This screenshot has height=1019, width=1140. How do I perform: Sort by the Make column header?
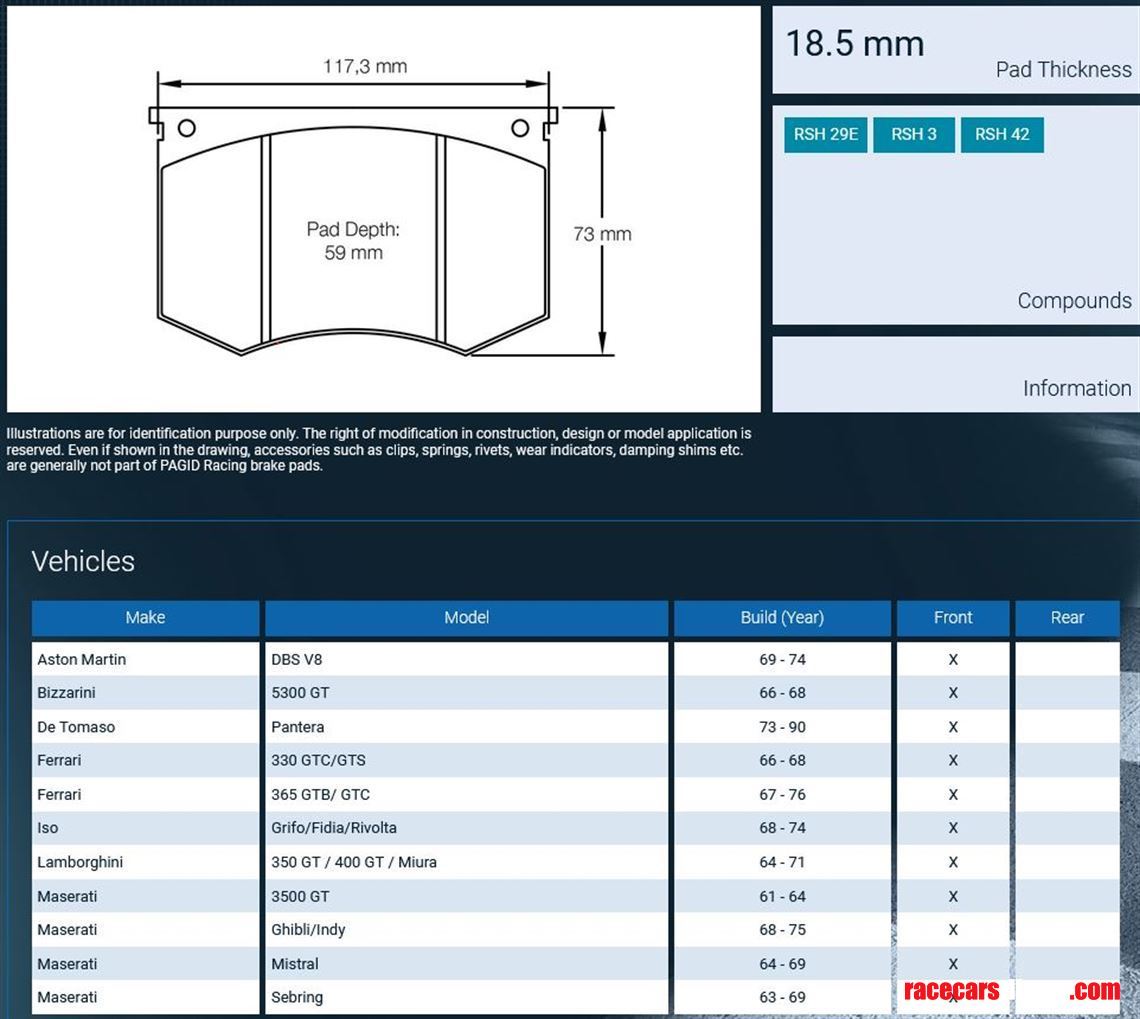coord(145,618)
